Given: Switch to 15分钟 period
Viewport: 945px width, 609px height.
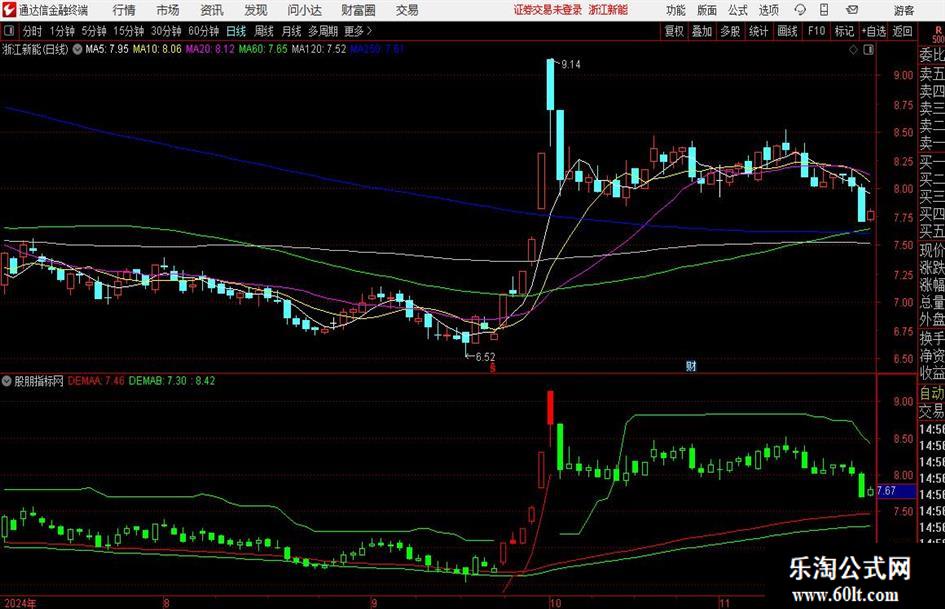Looking at the screenshot, I should click(128, 31).
